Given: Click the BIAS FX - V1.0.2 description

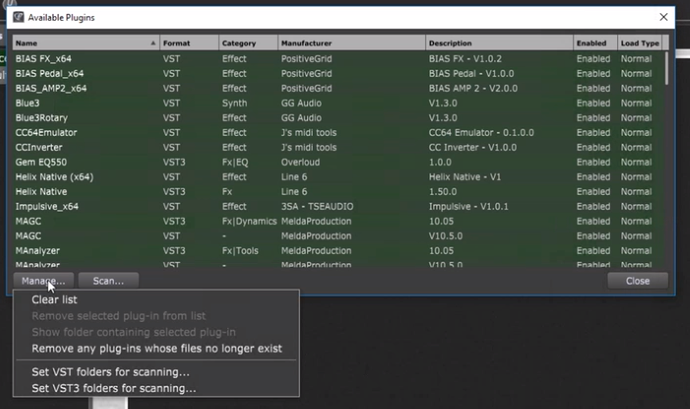Looking at the screenshot, I should click(x=465, y=59).
